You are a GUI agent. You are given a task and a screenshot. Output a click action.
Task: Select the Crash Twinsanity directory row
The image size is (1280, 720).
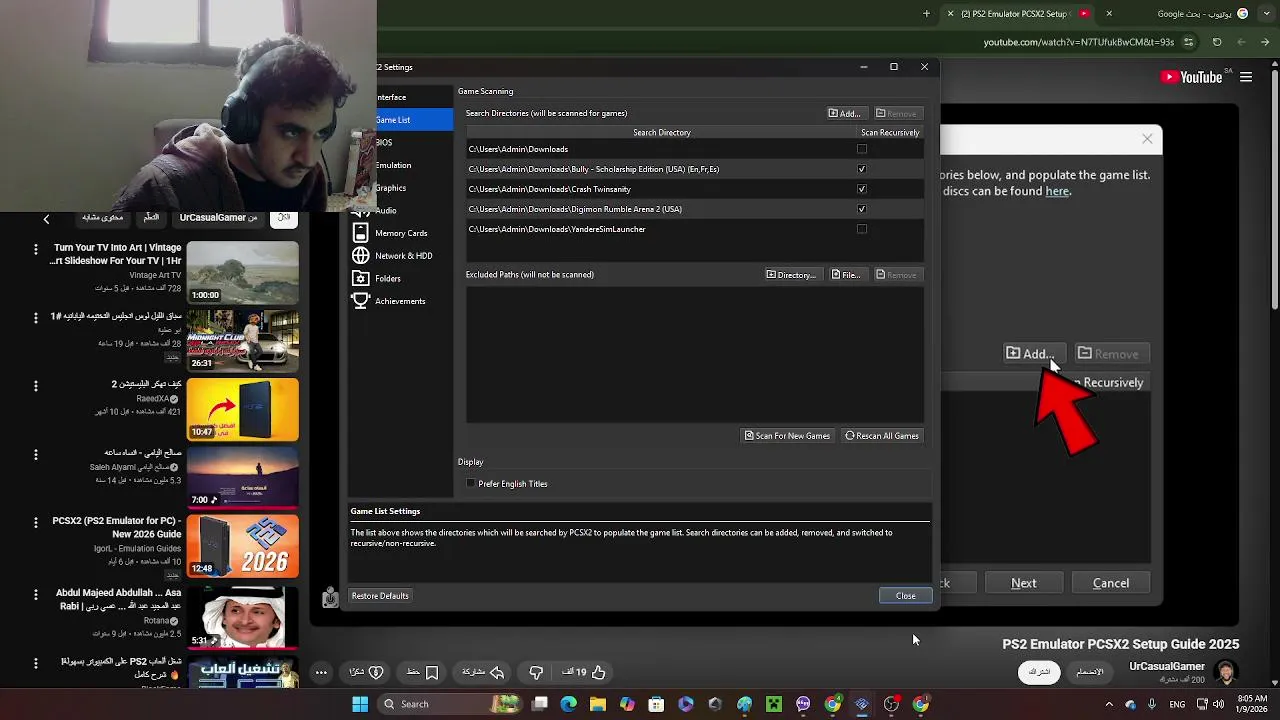(695, 189)
